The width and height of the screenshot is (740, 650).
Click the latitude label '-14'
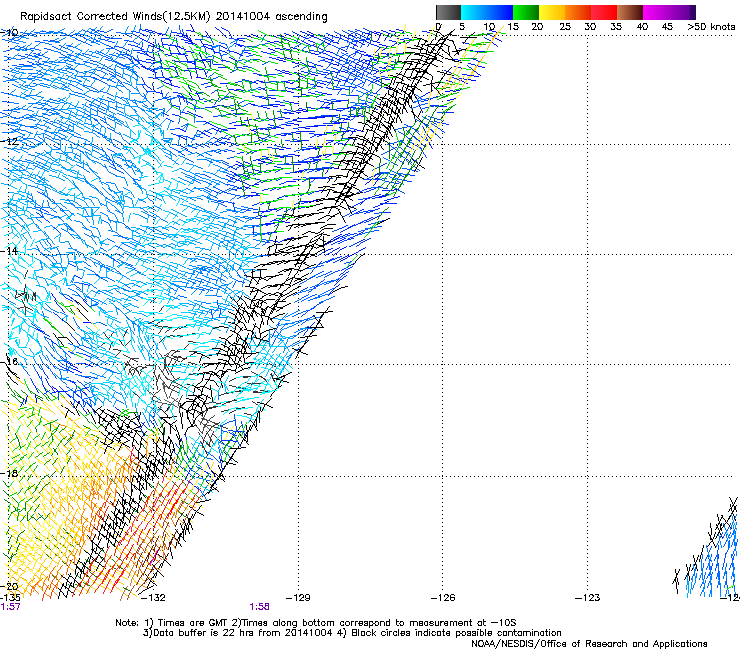click(x=9, y=251)
